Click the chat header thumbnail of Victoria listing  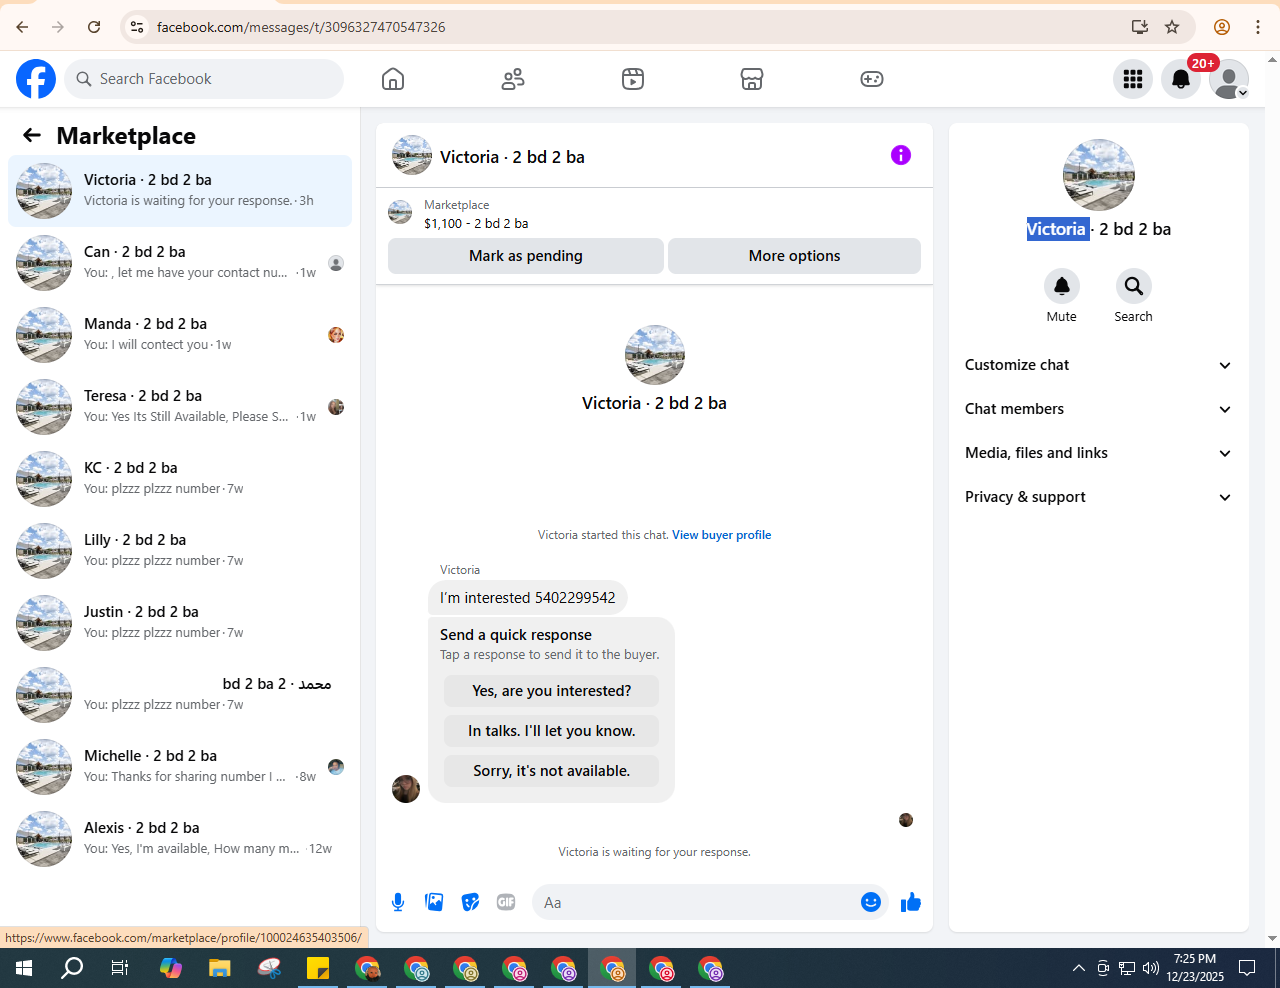point(412,156)
